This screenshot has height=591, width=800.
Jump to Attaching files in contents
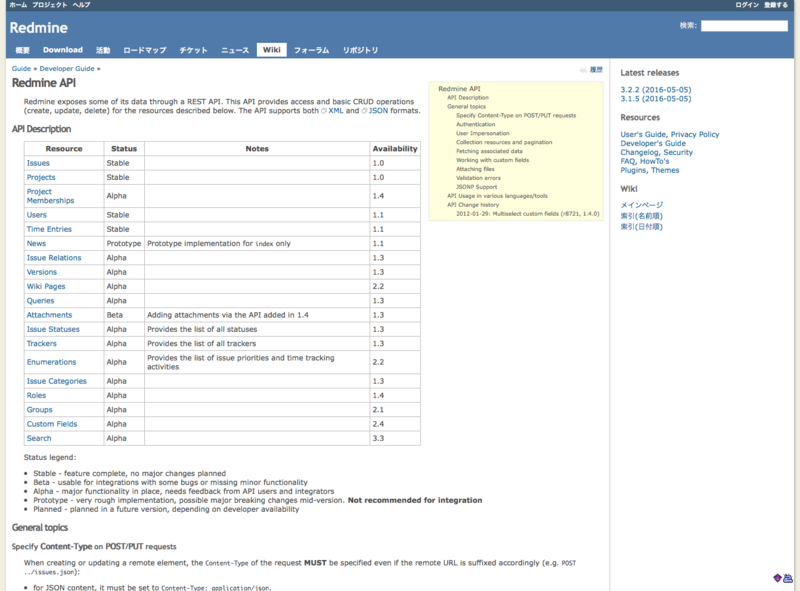point(475,169)
